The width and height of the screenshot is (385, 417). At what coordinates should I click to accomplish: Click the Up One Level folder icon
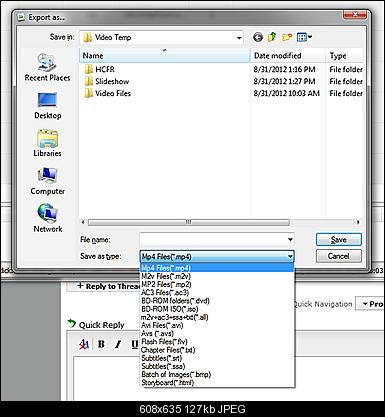[272, 37]
